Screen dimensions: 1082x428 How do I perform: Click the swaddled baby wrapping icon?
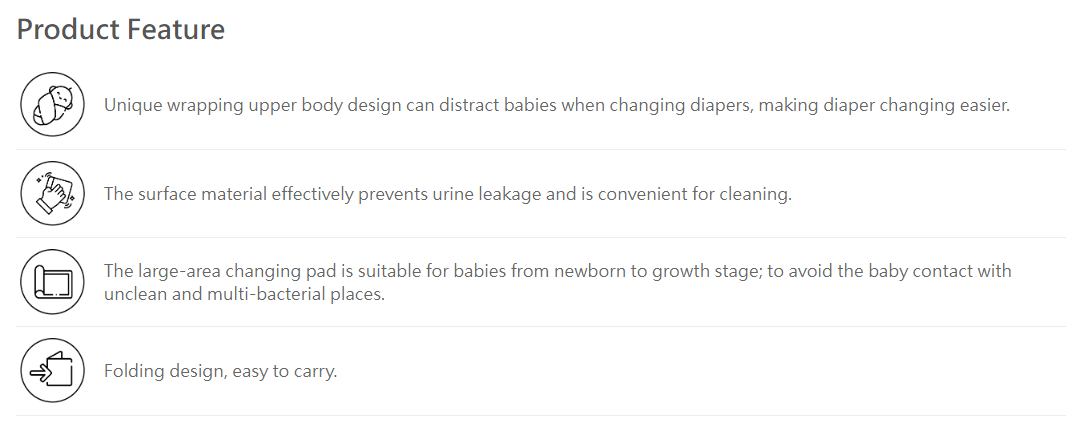(x=52, y=104)
